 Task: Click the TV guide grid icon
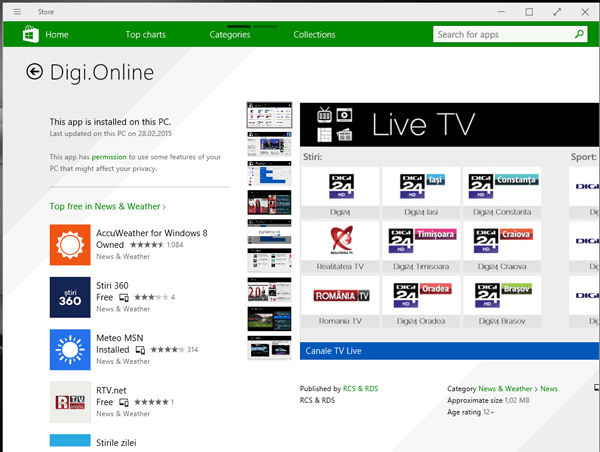tap(324, 135)
